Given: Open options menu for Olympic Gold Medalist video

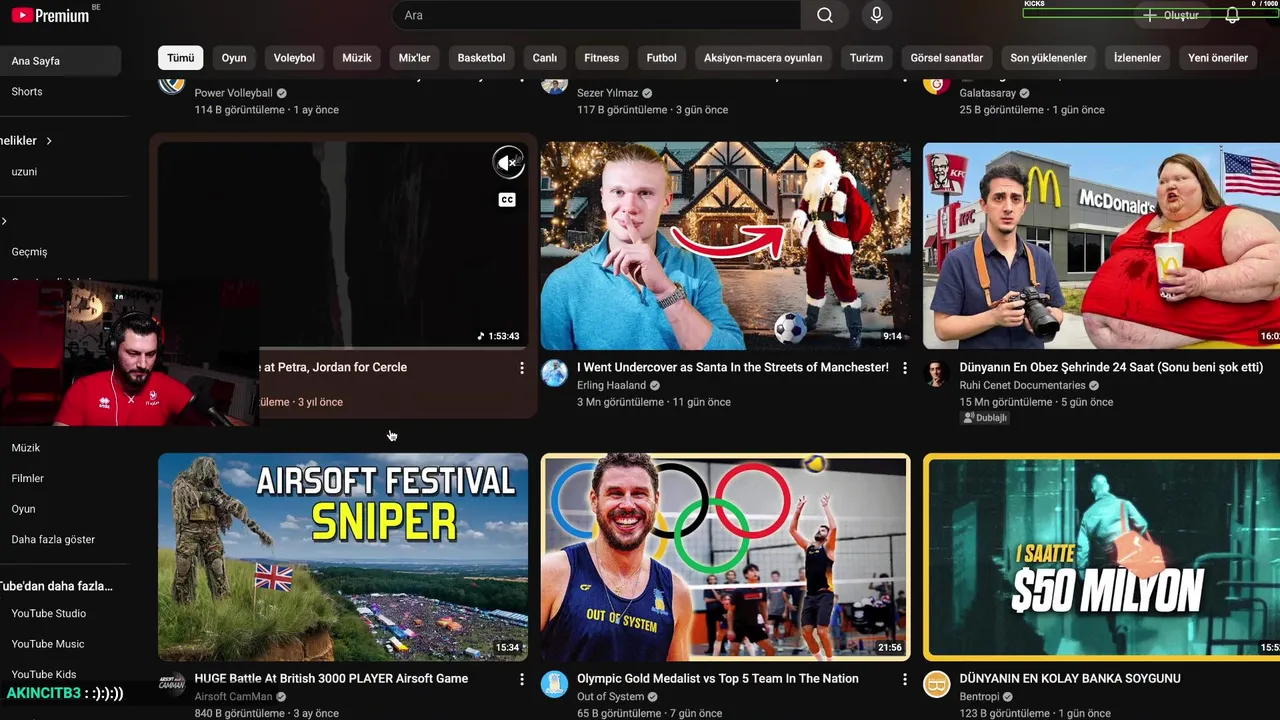Looking at the screenshot, I should 904,679.
